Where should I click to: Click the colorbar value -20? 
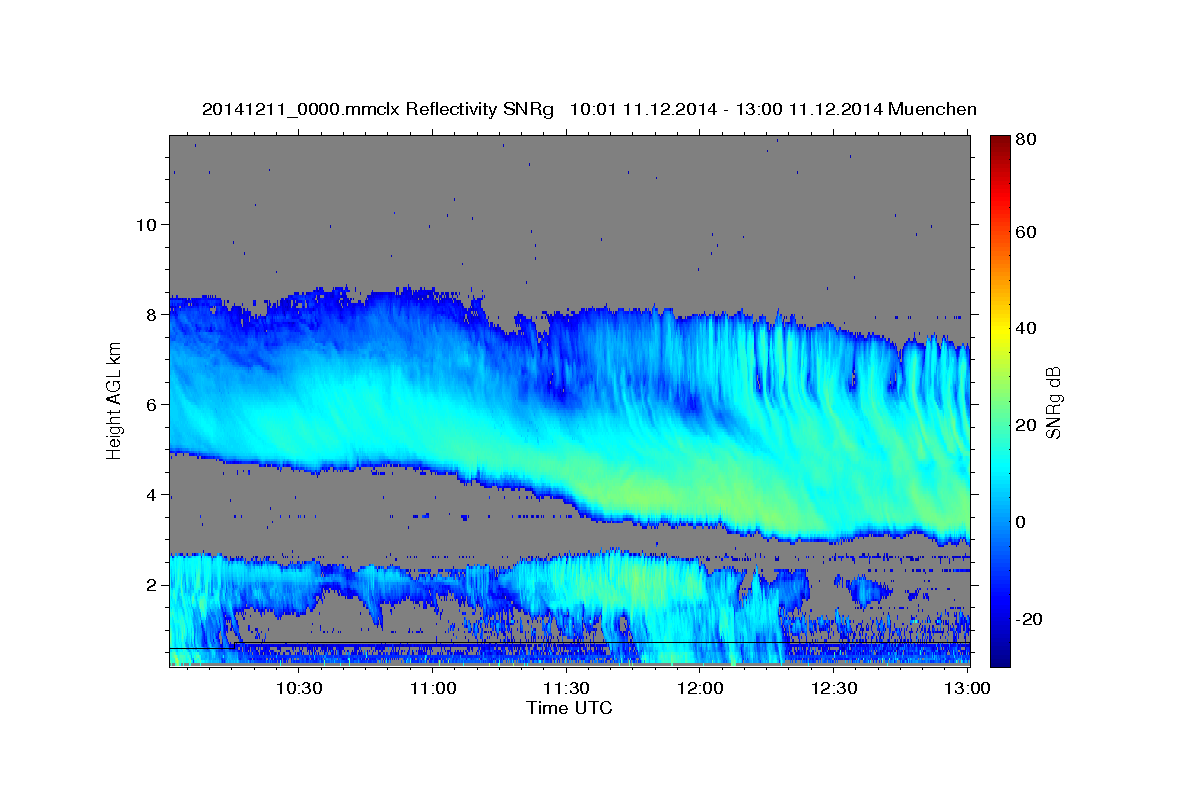1028,619
